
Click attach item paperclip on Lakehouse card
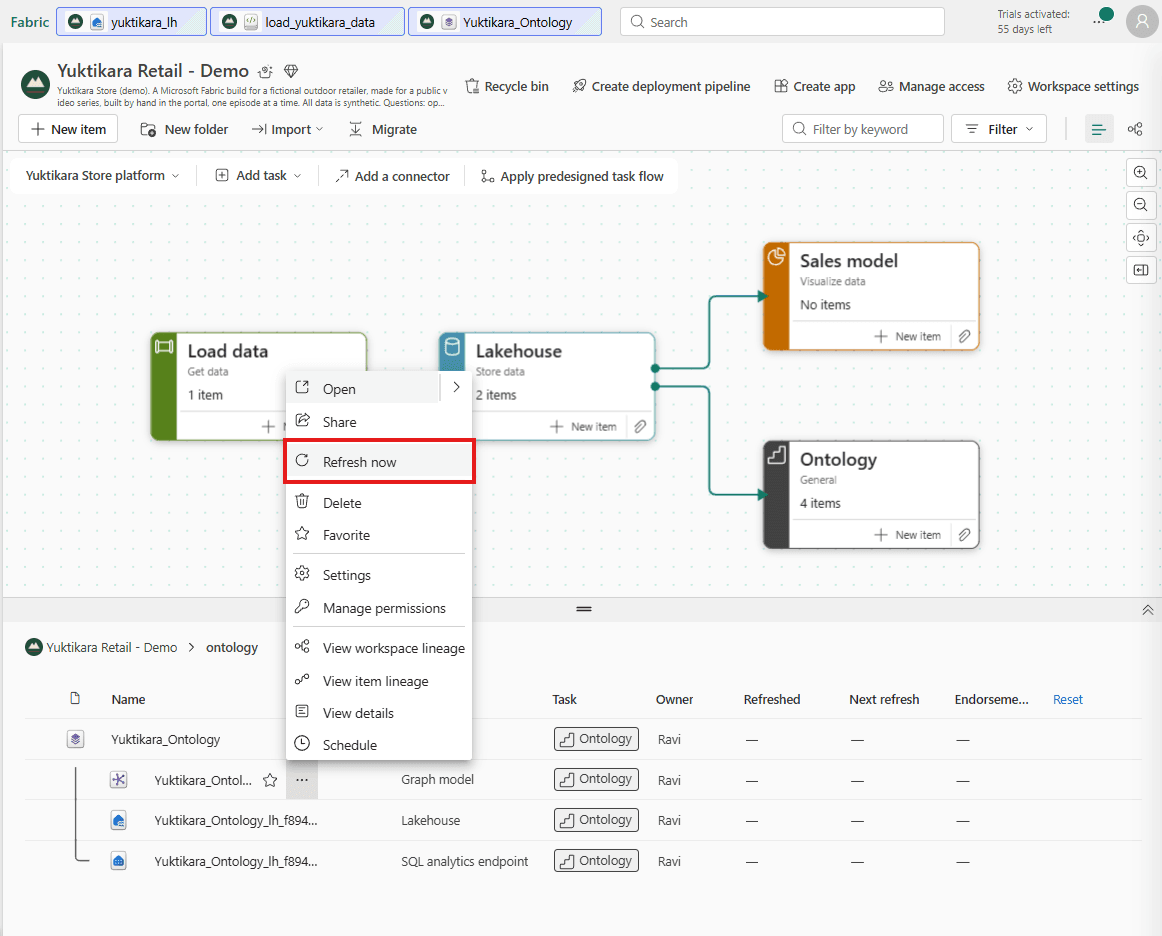pyautogui.click(x=640, y=427)
